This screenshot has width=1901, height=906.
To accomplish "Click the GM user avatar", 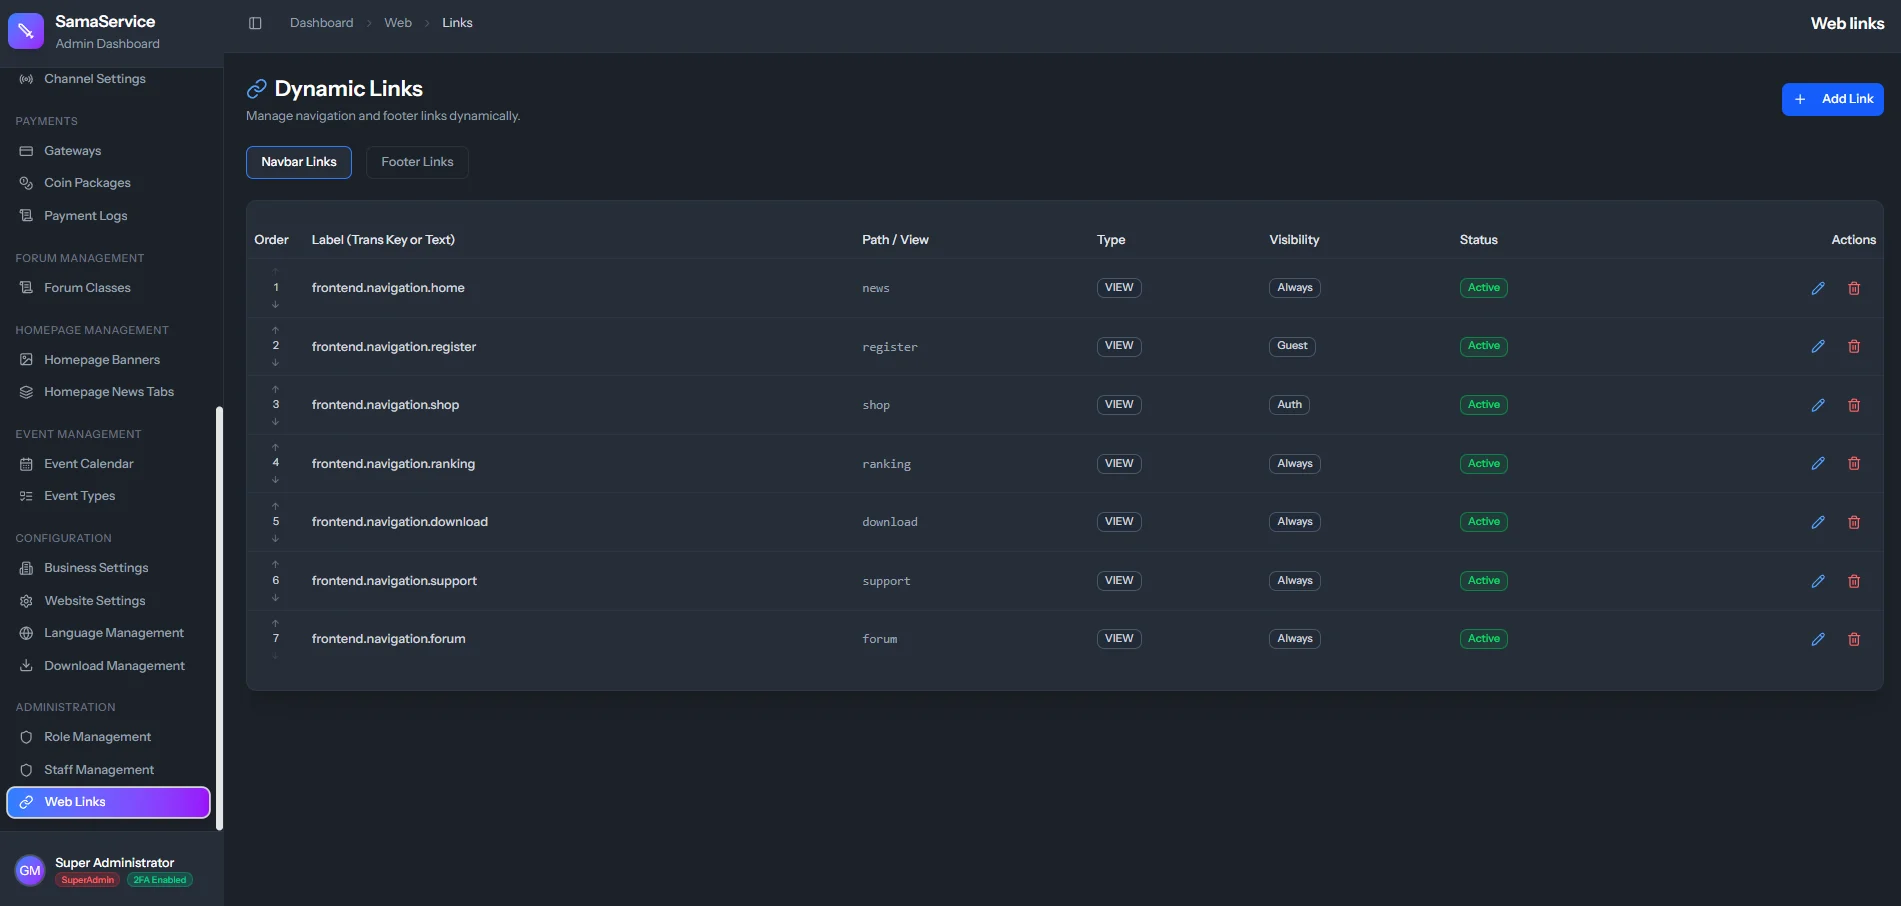I will pos(30,870).
